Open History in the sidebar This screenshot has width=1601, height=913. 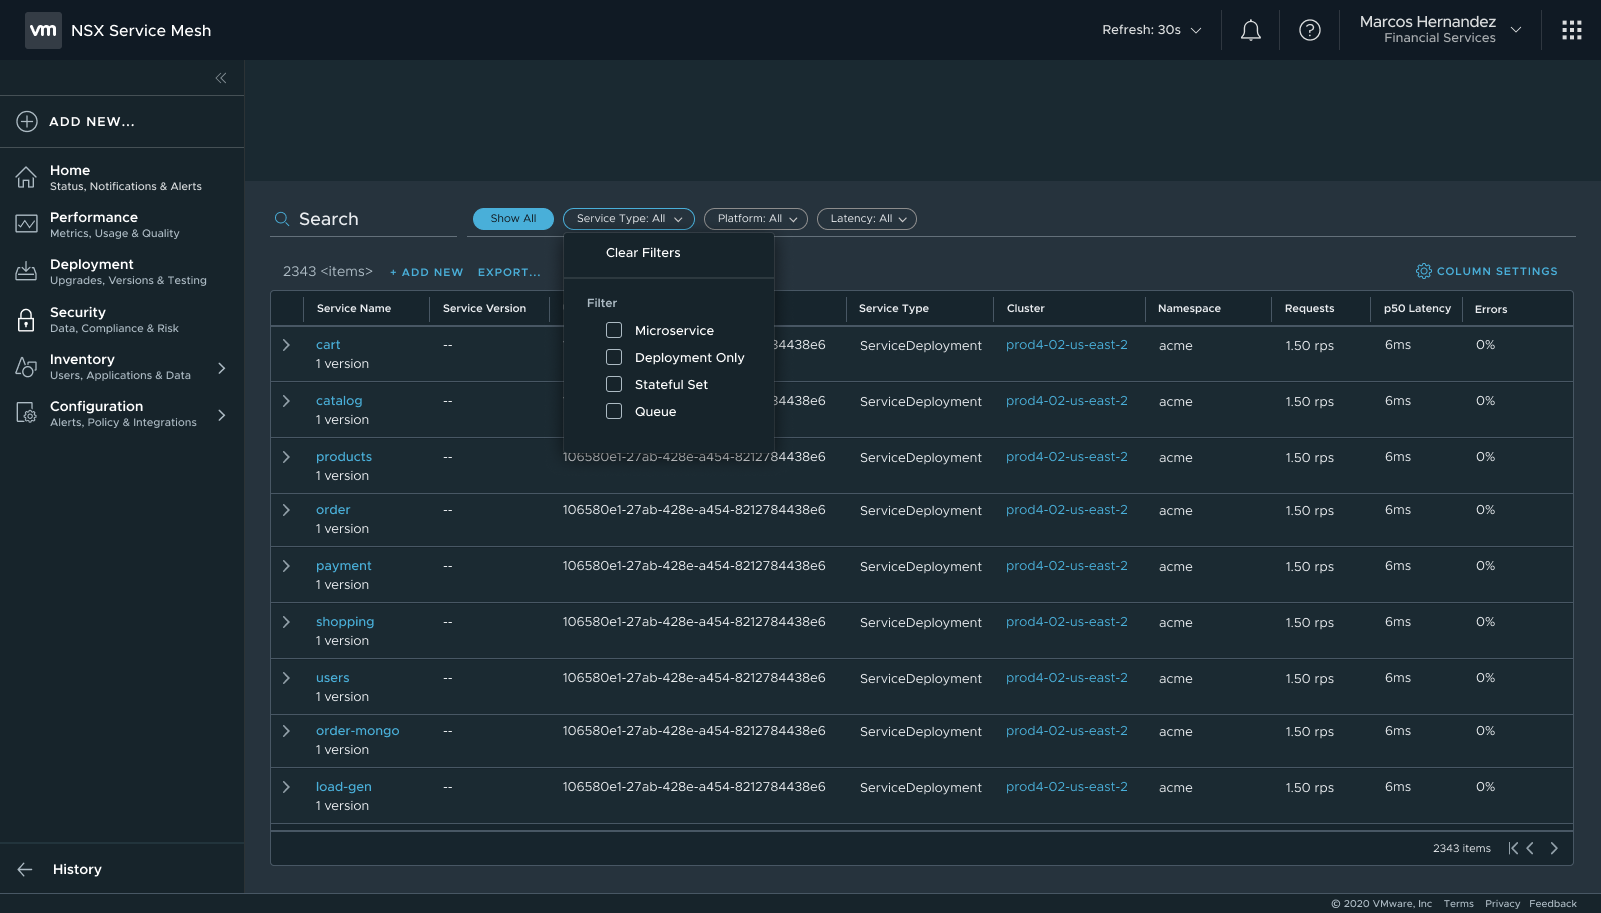[77, 869]
